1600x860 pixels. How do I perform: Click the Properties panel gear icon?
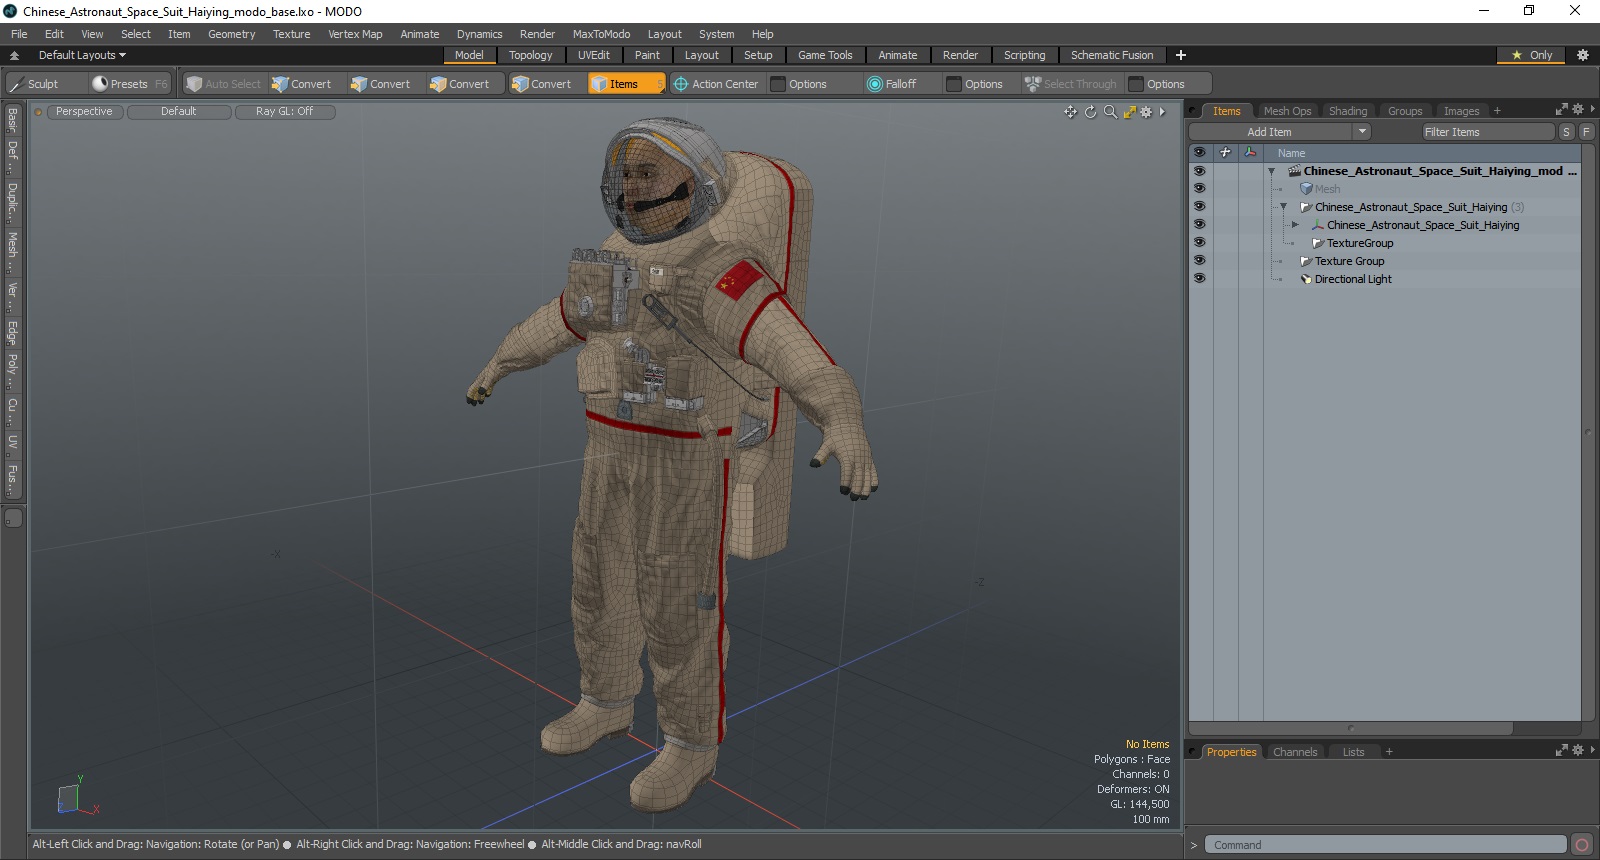pyautogui.click(x=1578, y=750)
